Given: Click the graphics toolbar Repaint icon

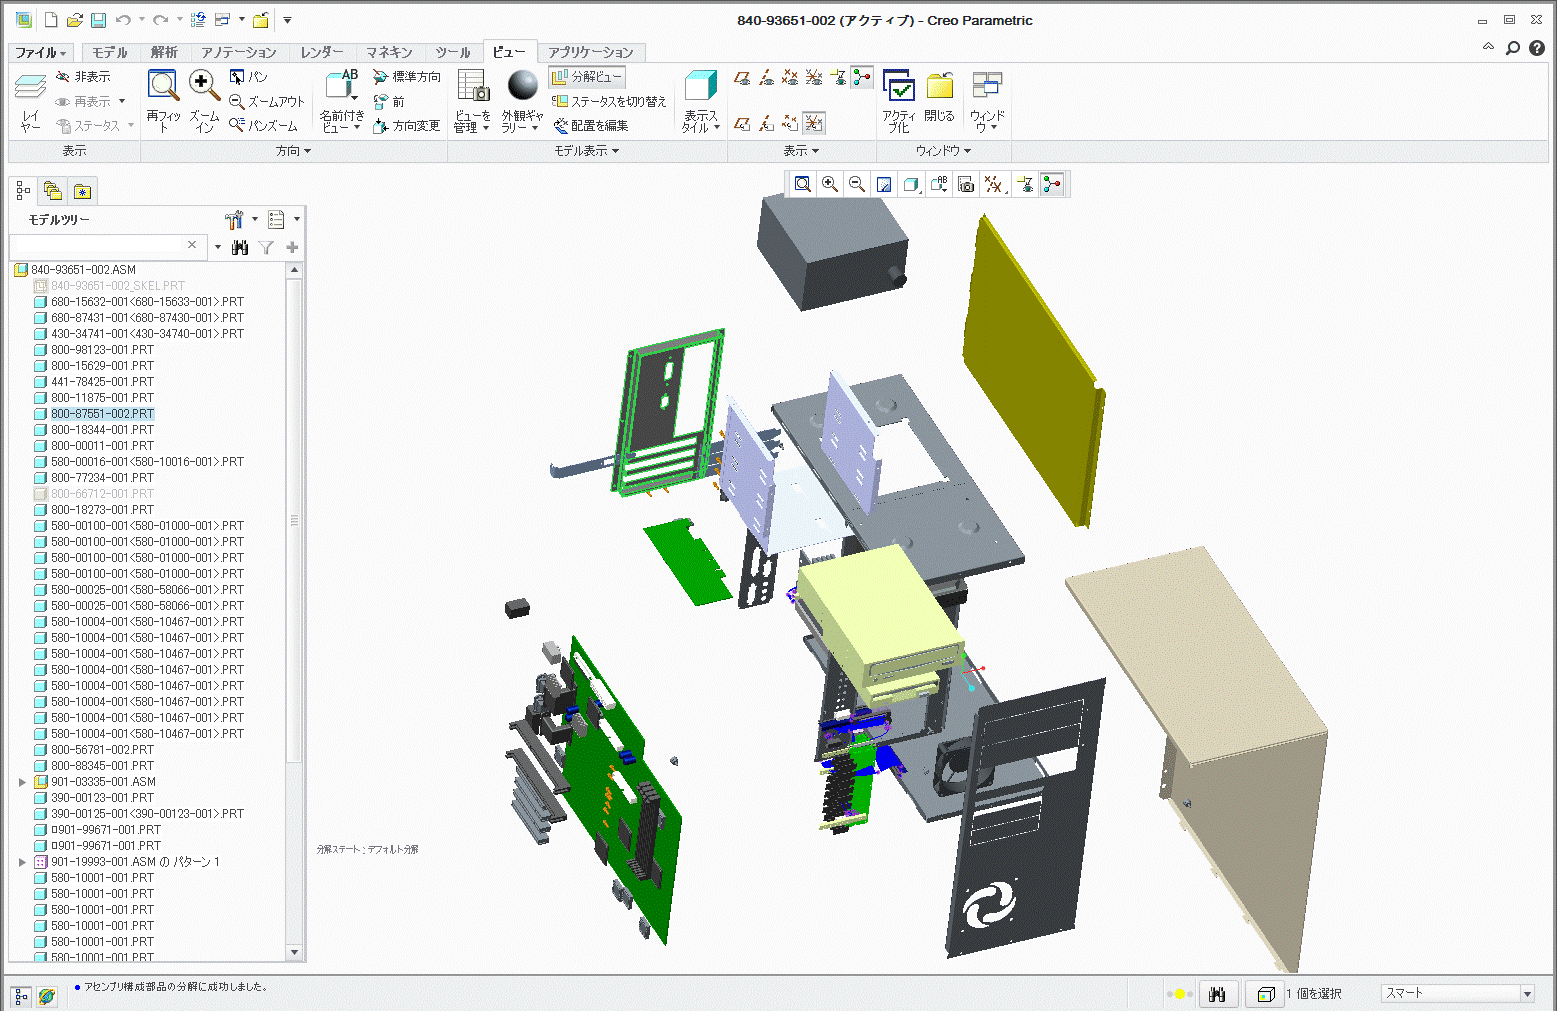Looking at the screenshot, I should pyautogui.click(x=883, y=184).
